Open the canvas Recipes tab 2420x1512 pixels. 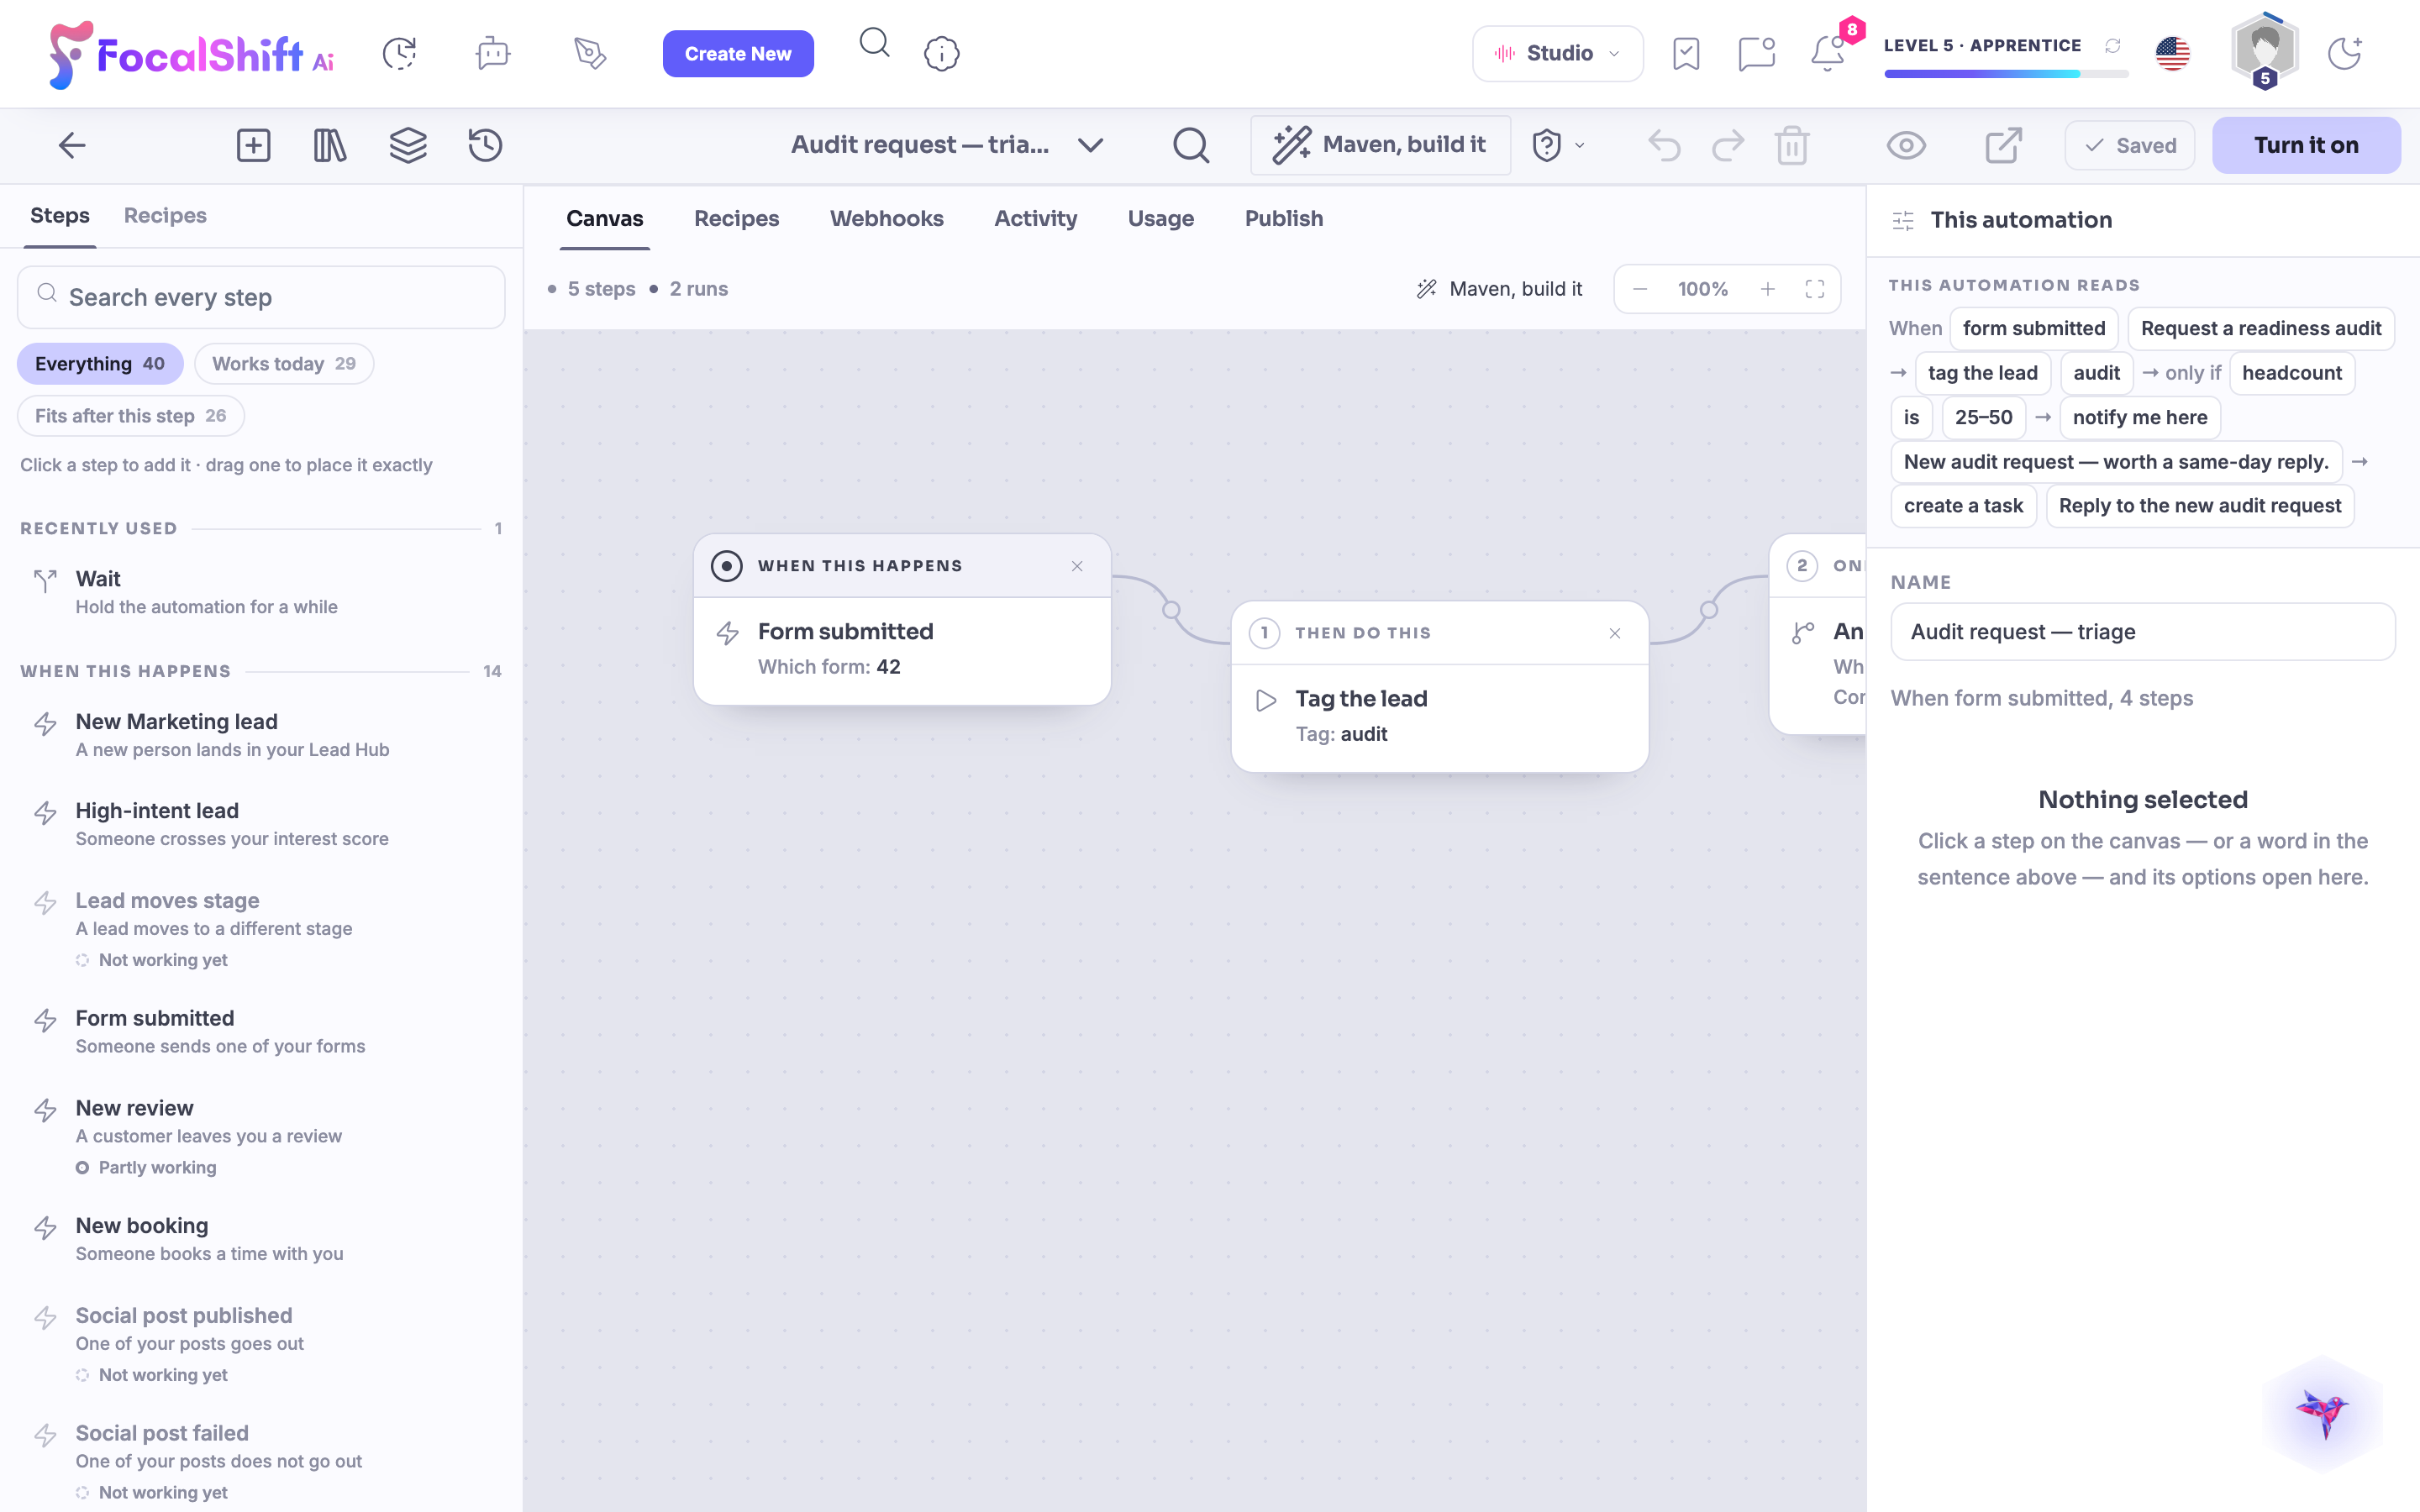tap(736, 219)
